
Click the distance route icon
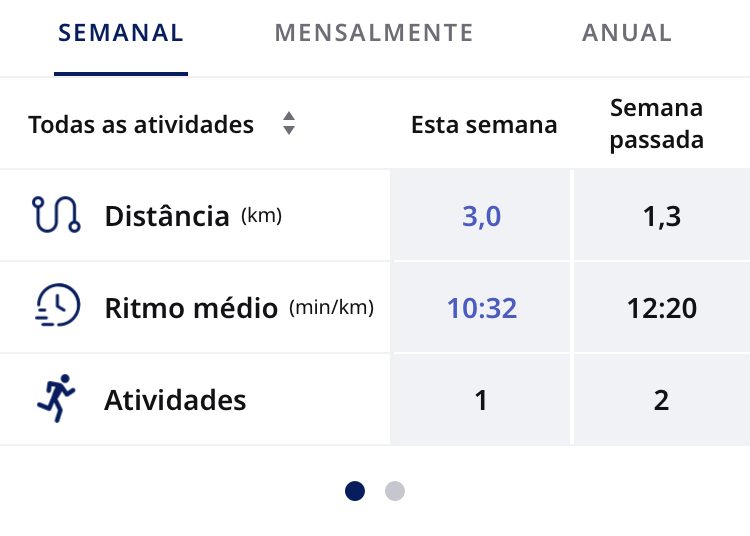coord(56,215)
